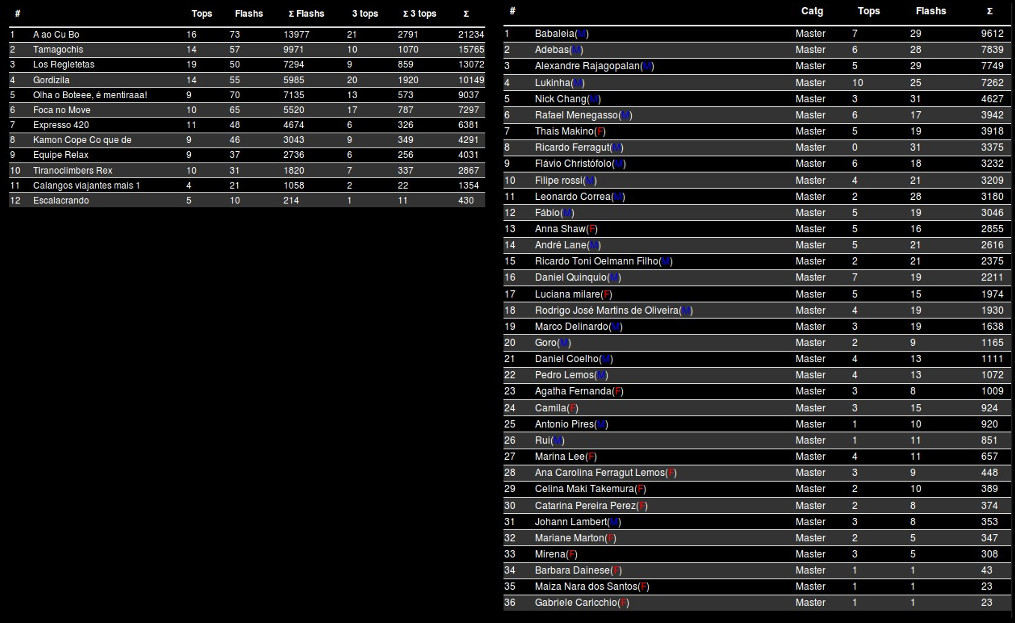Image resolution: width=1015 pixels, height=623 pixels.
Task: Click the red F marker beside Mirena
Action: point(571,554)
